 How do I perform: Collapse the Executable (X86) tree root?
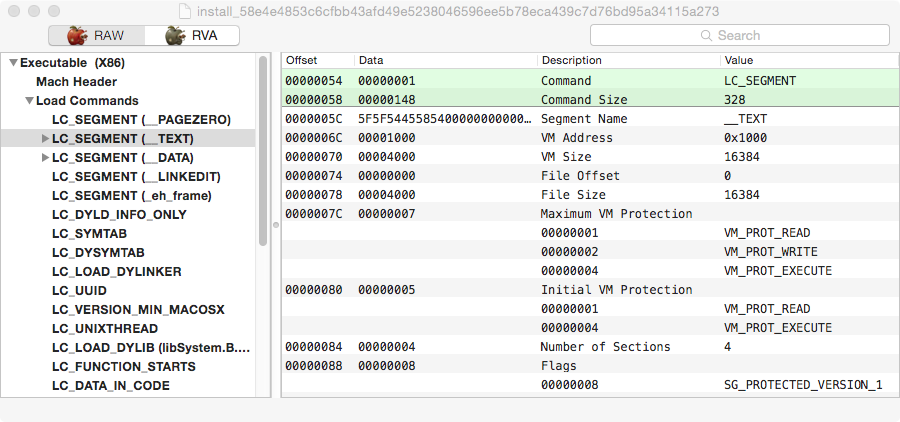(13, 63)
